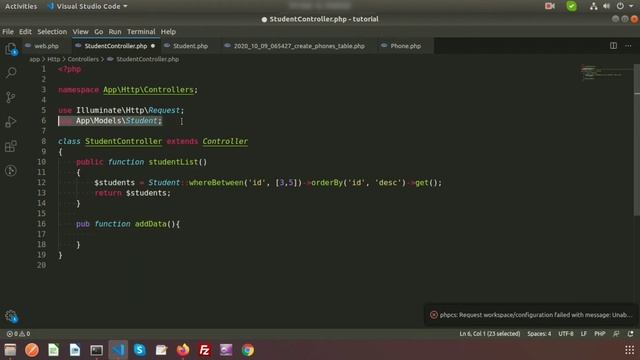Image resolution: width=640 pixels, height=360 pixels.
Task: Click the Ln 6, Col 1 cursor position
Action: click(x=489, y=334)
